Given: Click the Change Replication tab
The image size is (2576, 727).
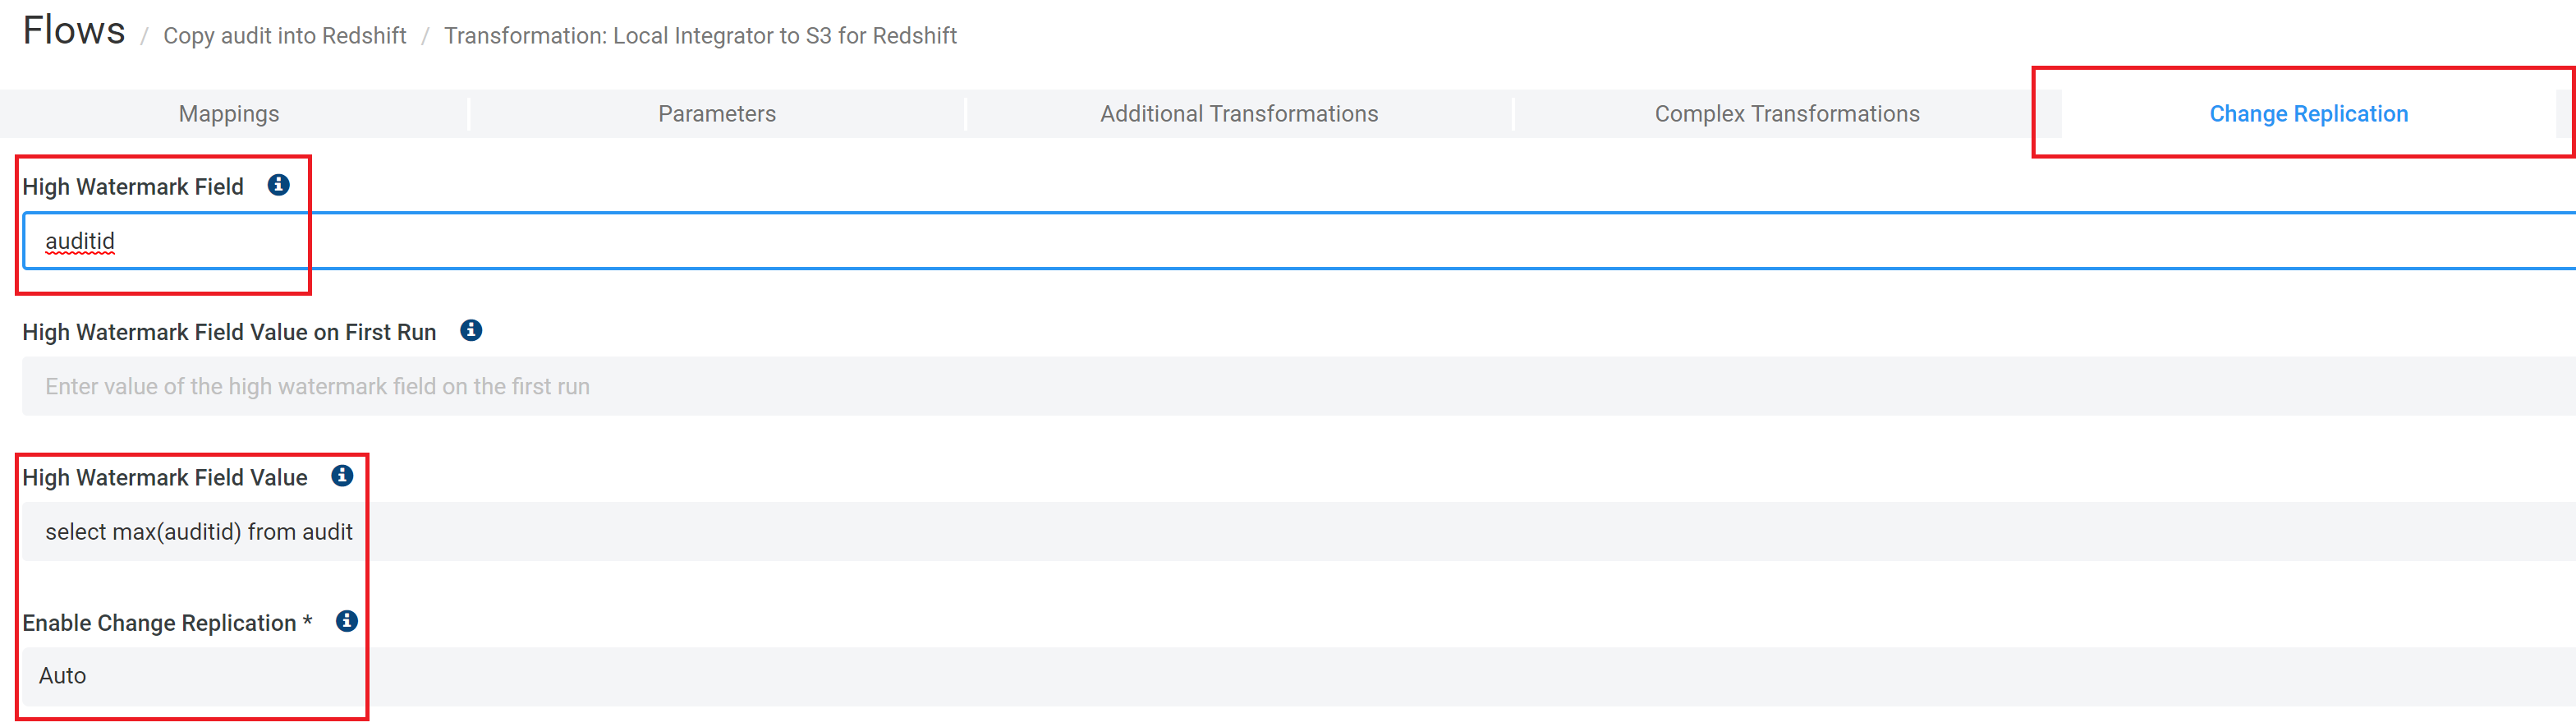Looking at the screenshot, I should 2307,114.
